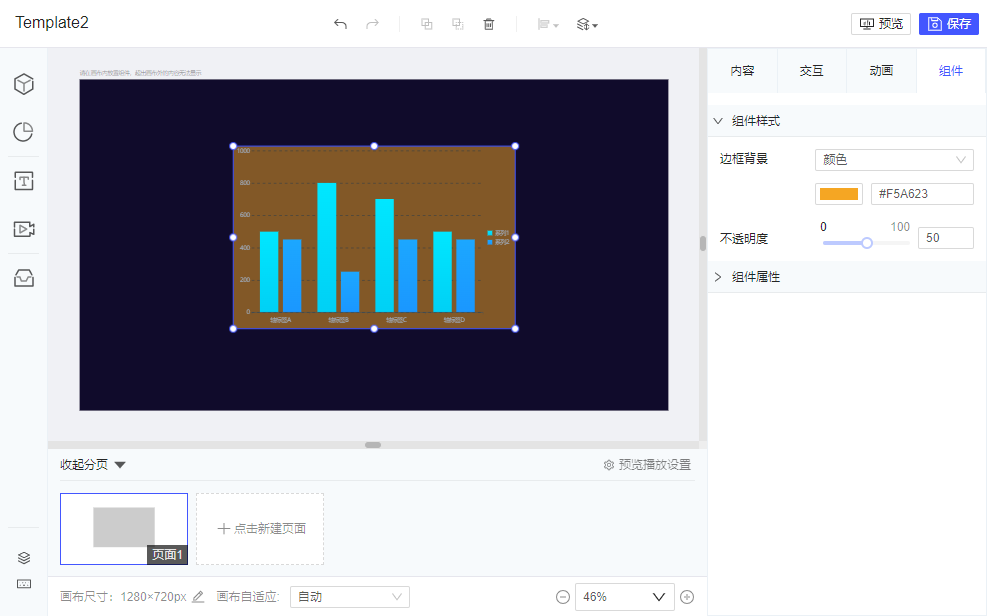
Task: Click the bottom-right resize handle of the chart
Action: point(516,328)
